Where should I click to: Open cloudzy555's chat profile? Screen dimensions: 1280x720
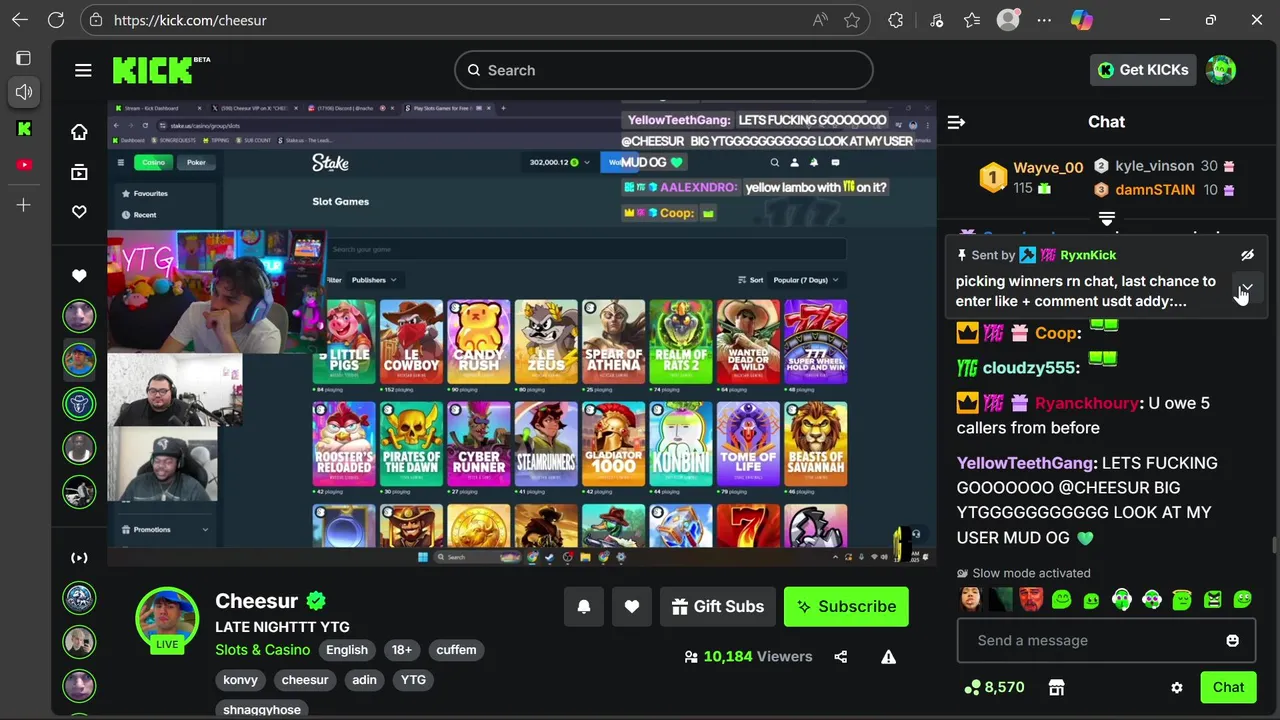1029,368
